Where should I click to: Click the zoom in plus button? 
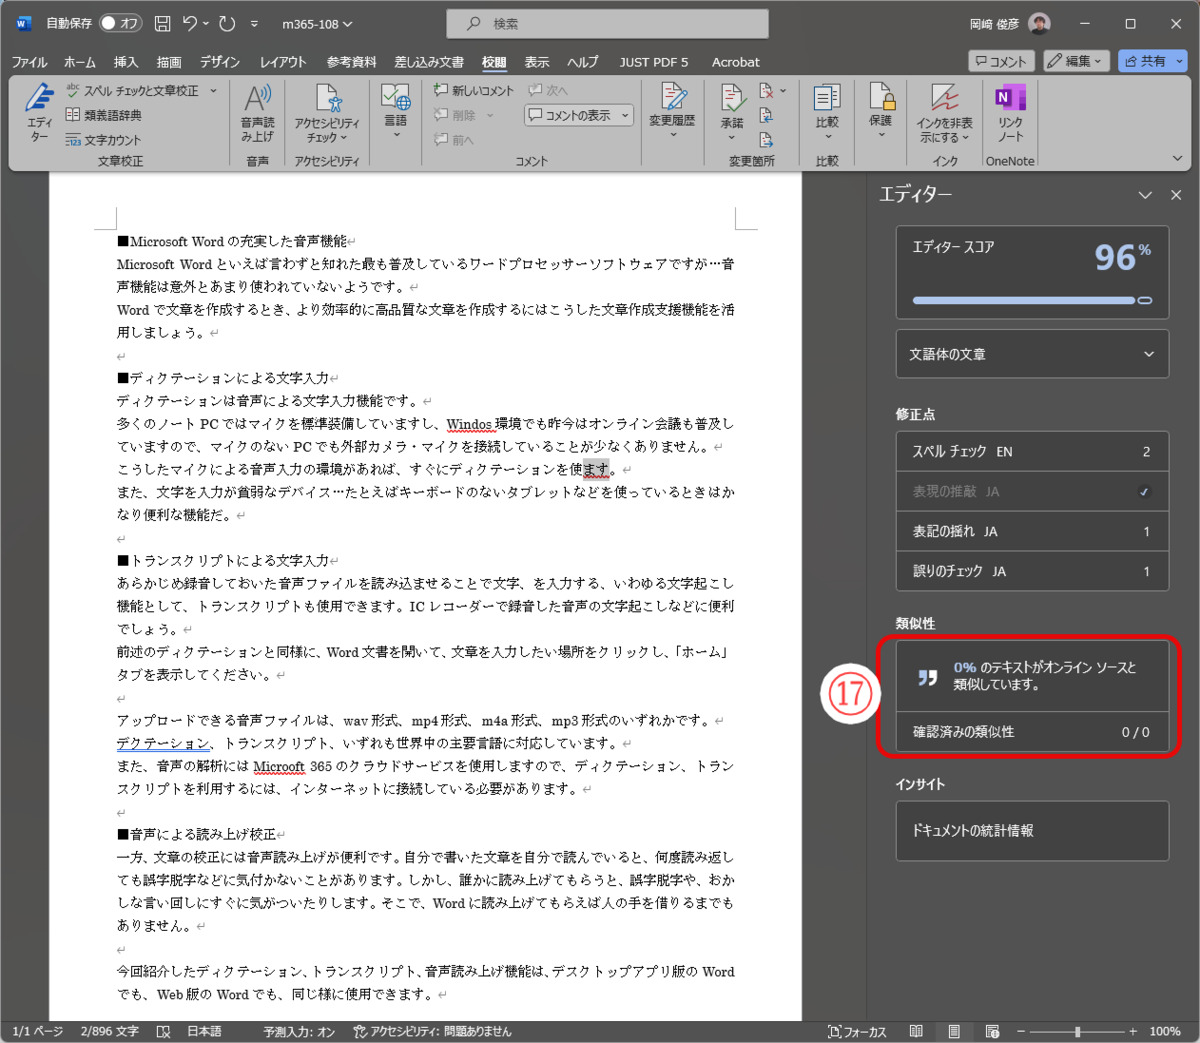(1133, 1031)
